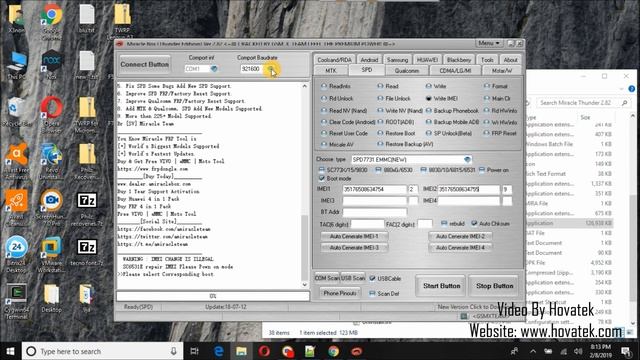Click the Connect Button

(x=144, y=64)
